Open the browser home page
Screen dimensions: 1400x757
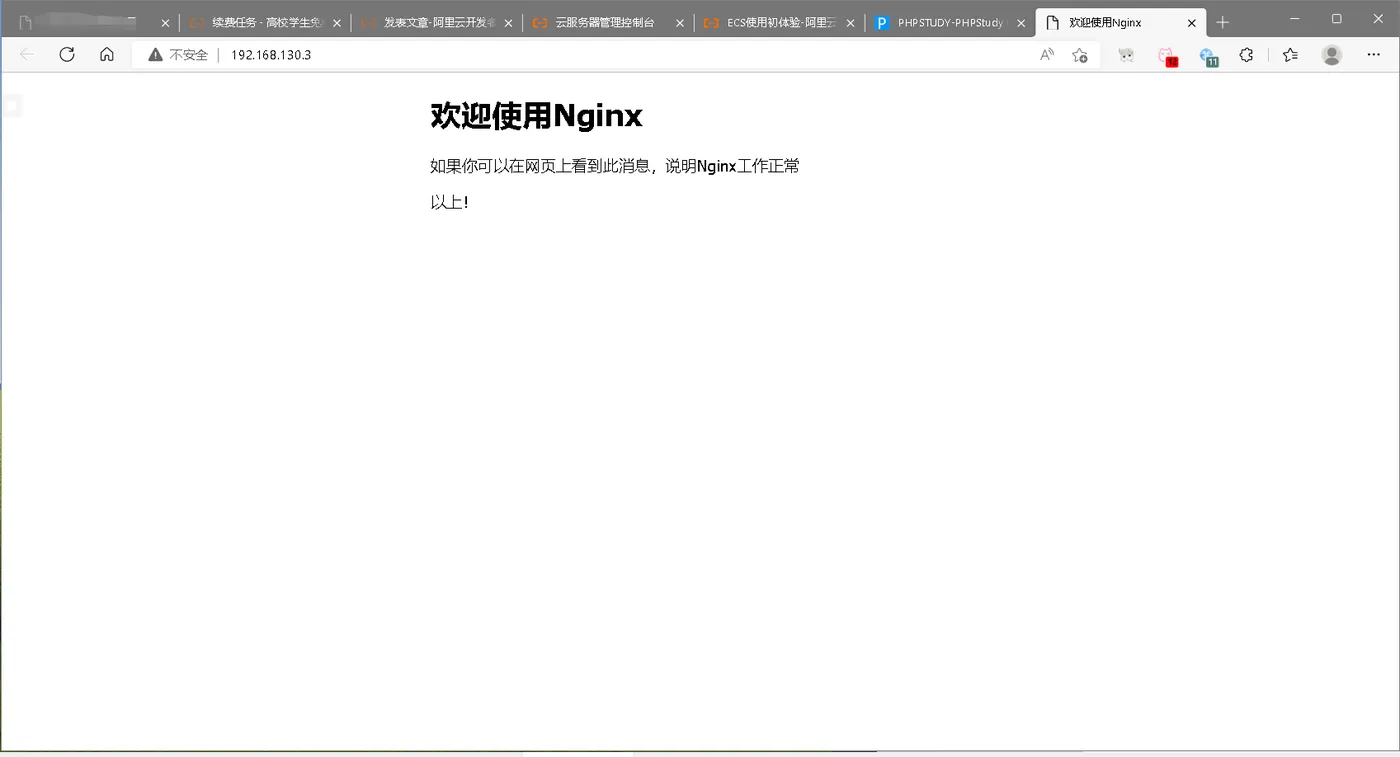point(107,55)
